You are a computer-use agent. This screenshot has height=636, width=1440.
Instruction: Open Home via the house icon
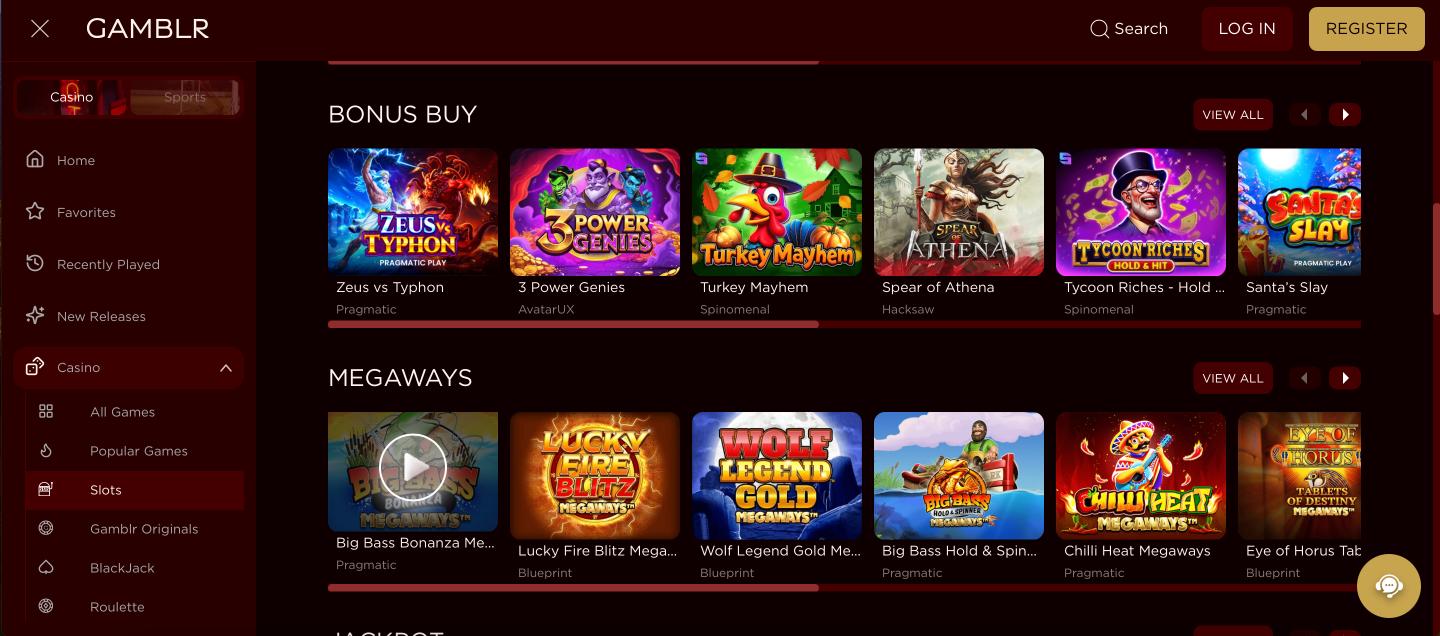pyautogui.click(x=35, y=159)
